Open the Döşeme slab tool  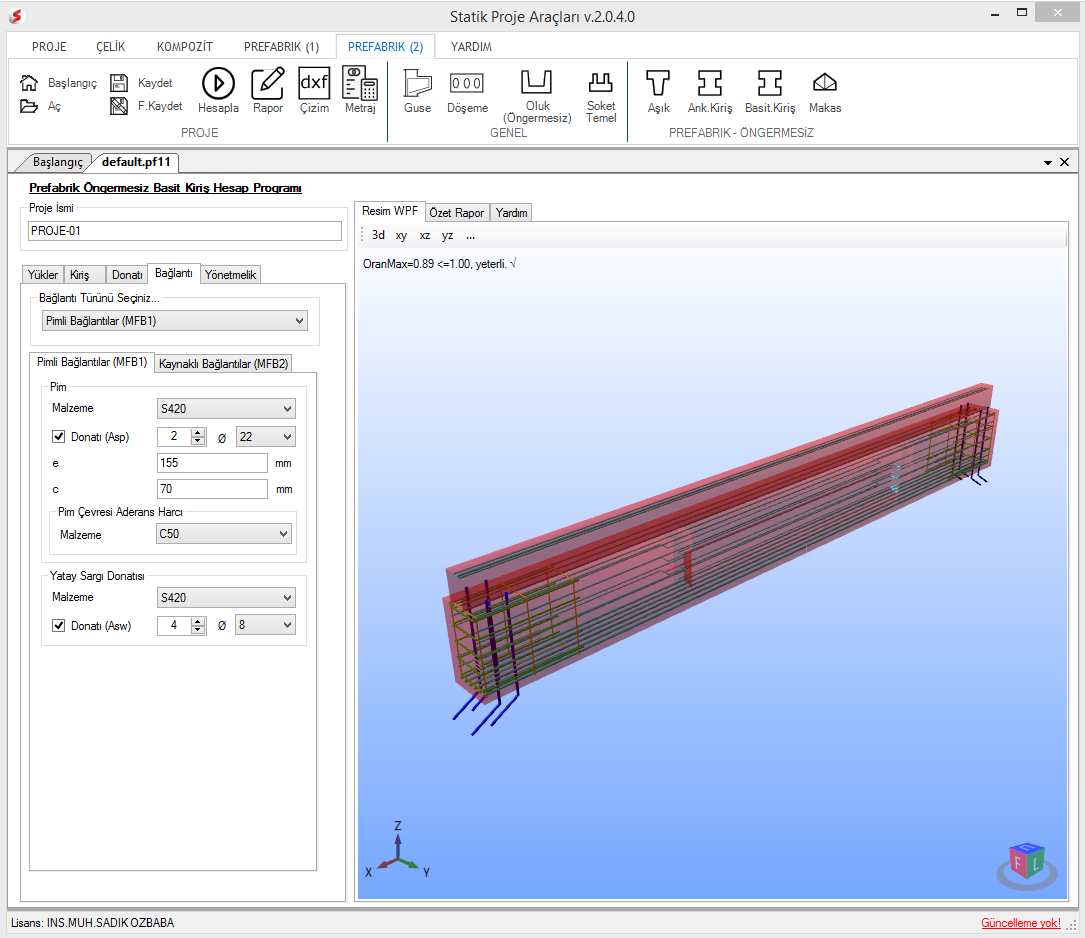467,83
